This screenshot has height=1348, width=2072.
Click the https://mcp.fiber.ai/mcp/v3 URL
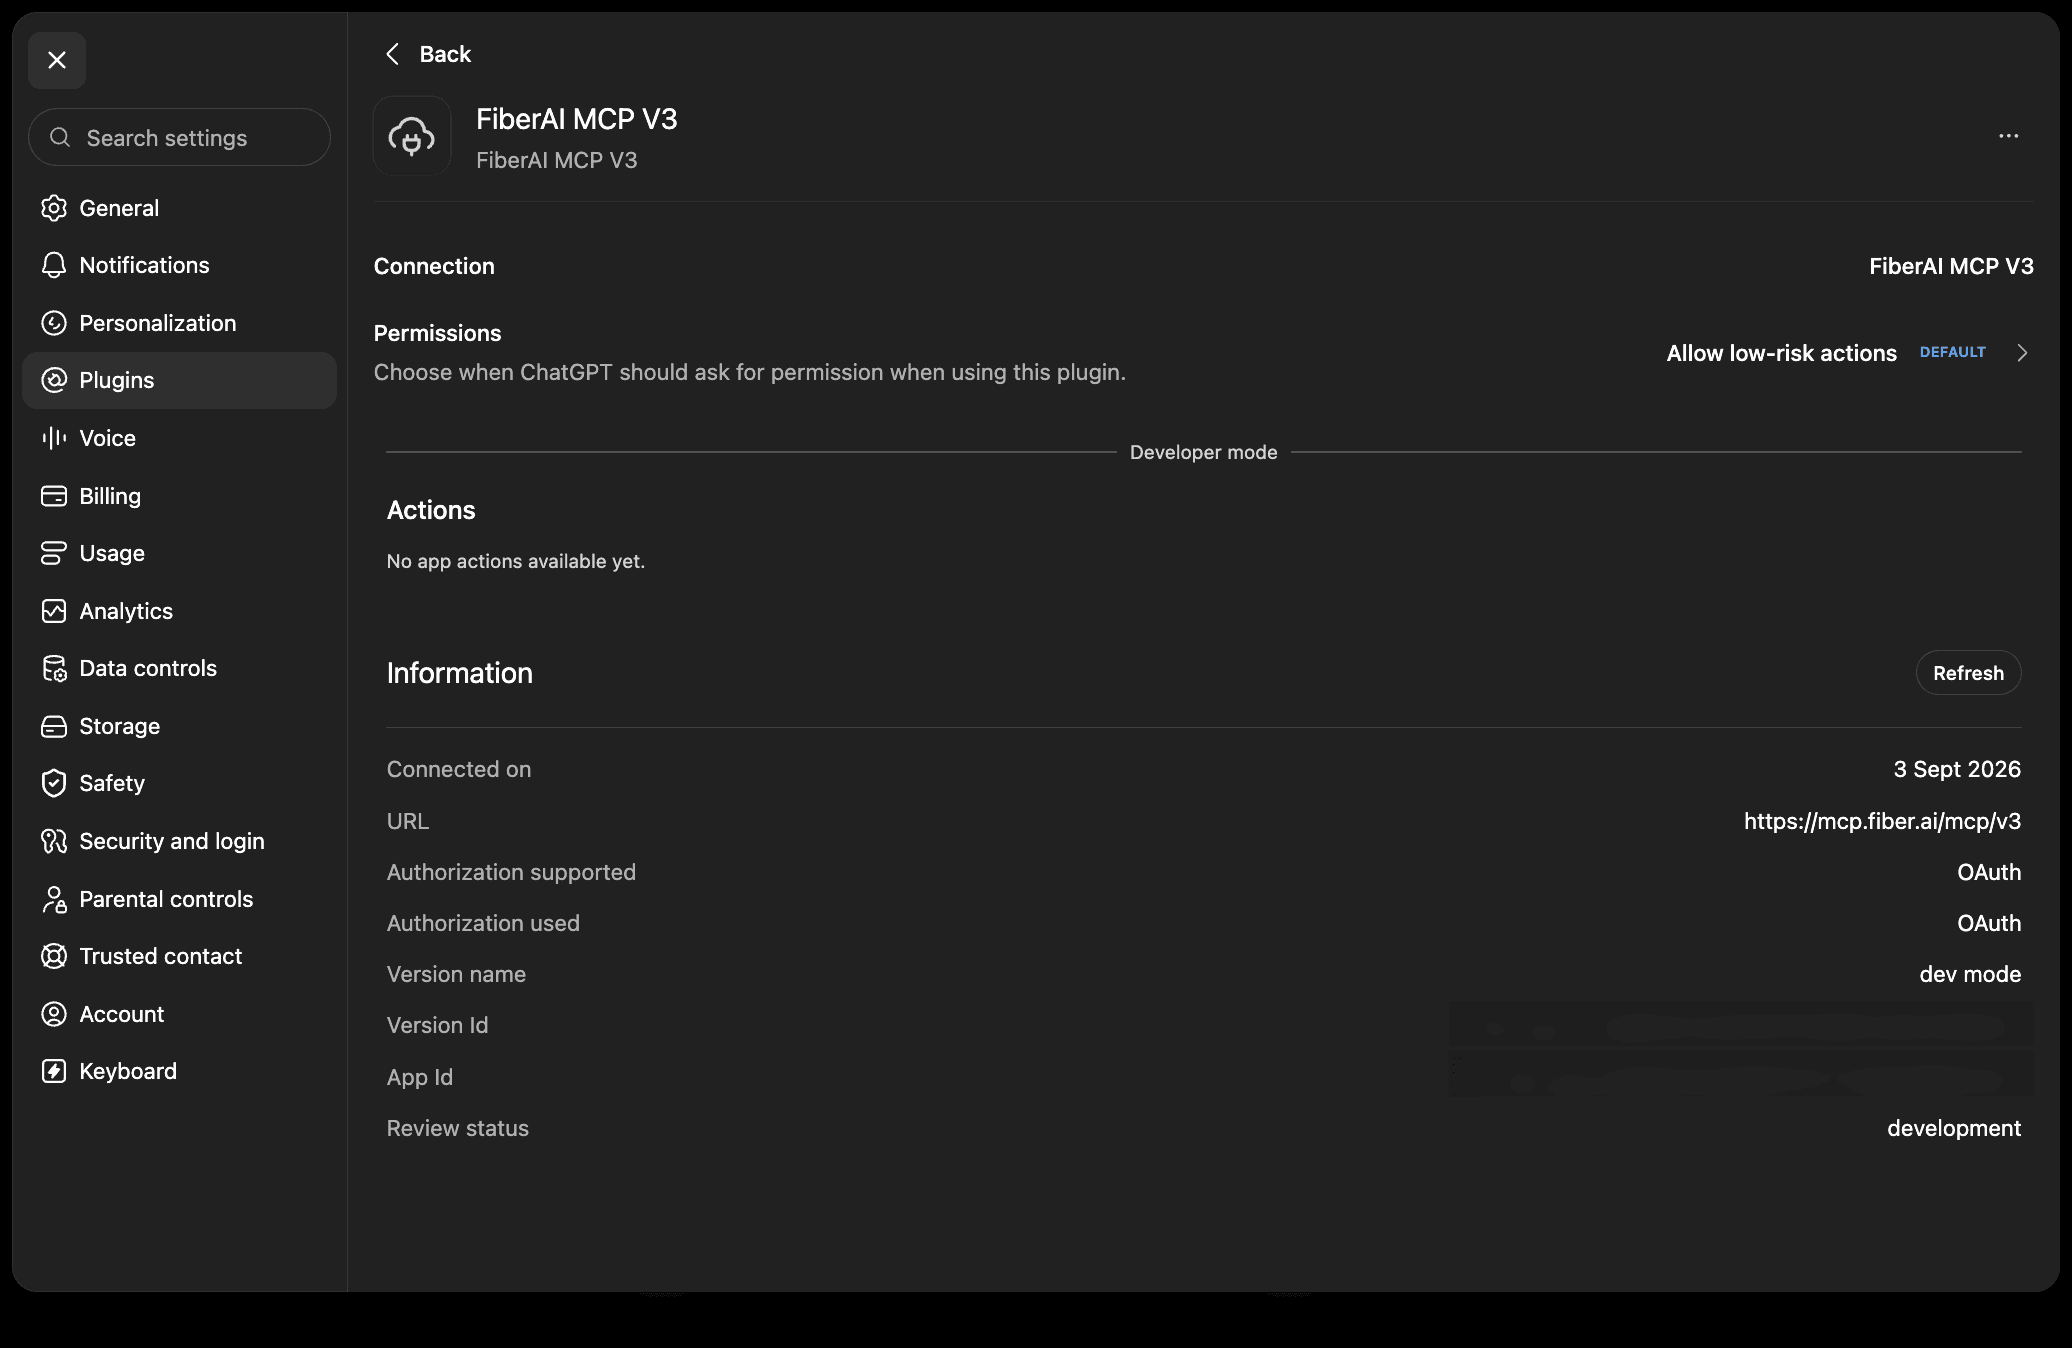1882,821
